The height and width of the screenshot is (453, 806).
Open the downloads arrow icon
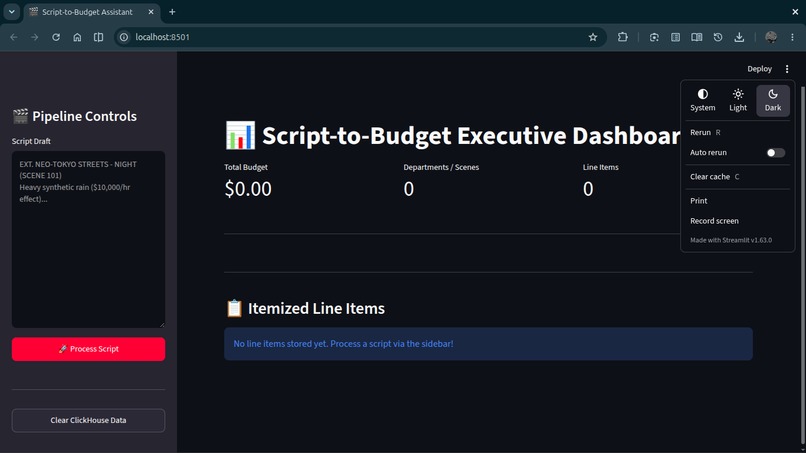coord(739,37)
